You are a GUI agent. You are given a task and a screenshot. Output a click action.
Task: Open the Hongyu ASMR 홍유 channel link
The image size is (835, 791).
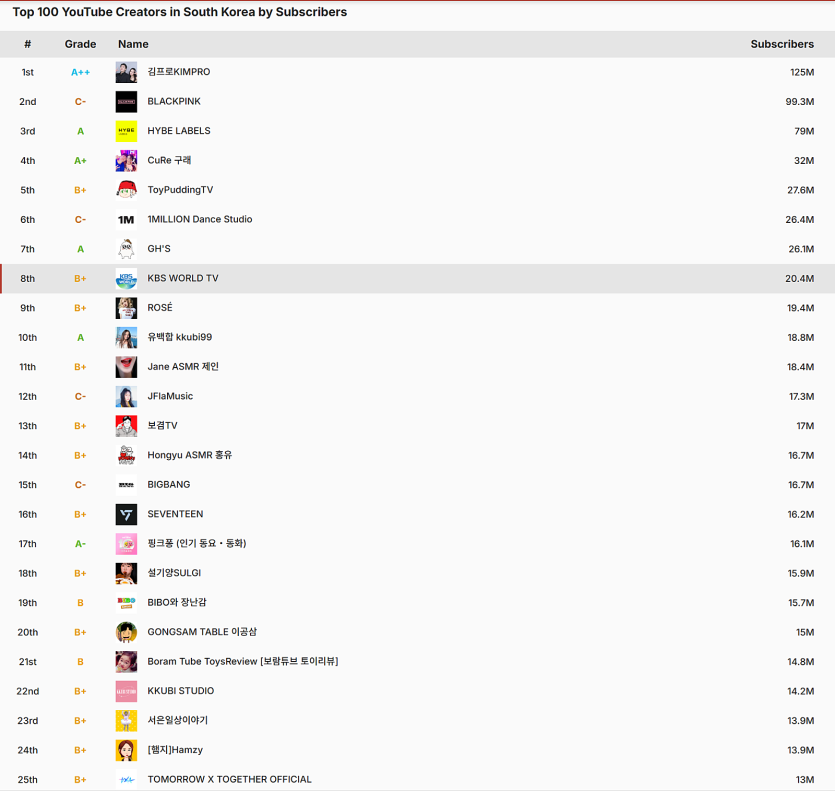pyautogui.click(x=190, y=455)
